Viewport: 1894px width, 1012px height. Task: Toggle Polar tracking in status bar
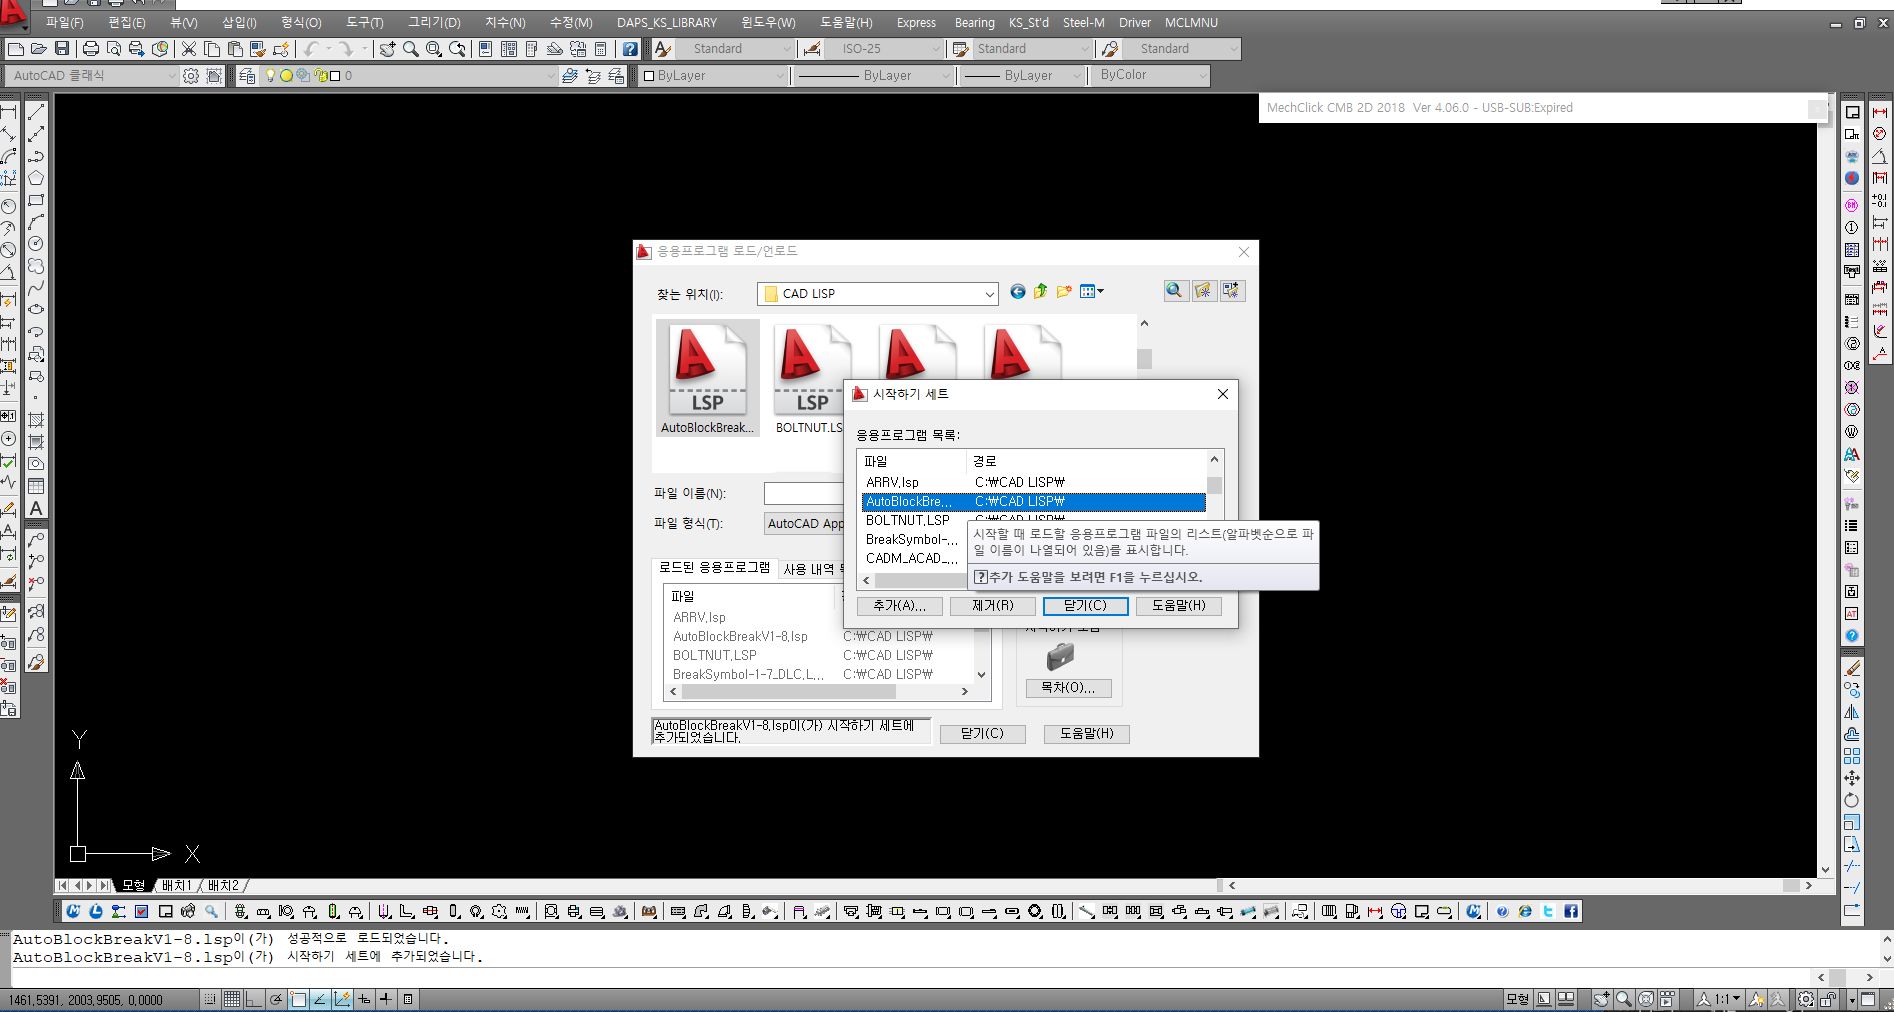(276, 999)
